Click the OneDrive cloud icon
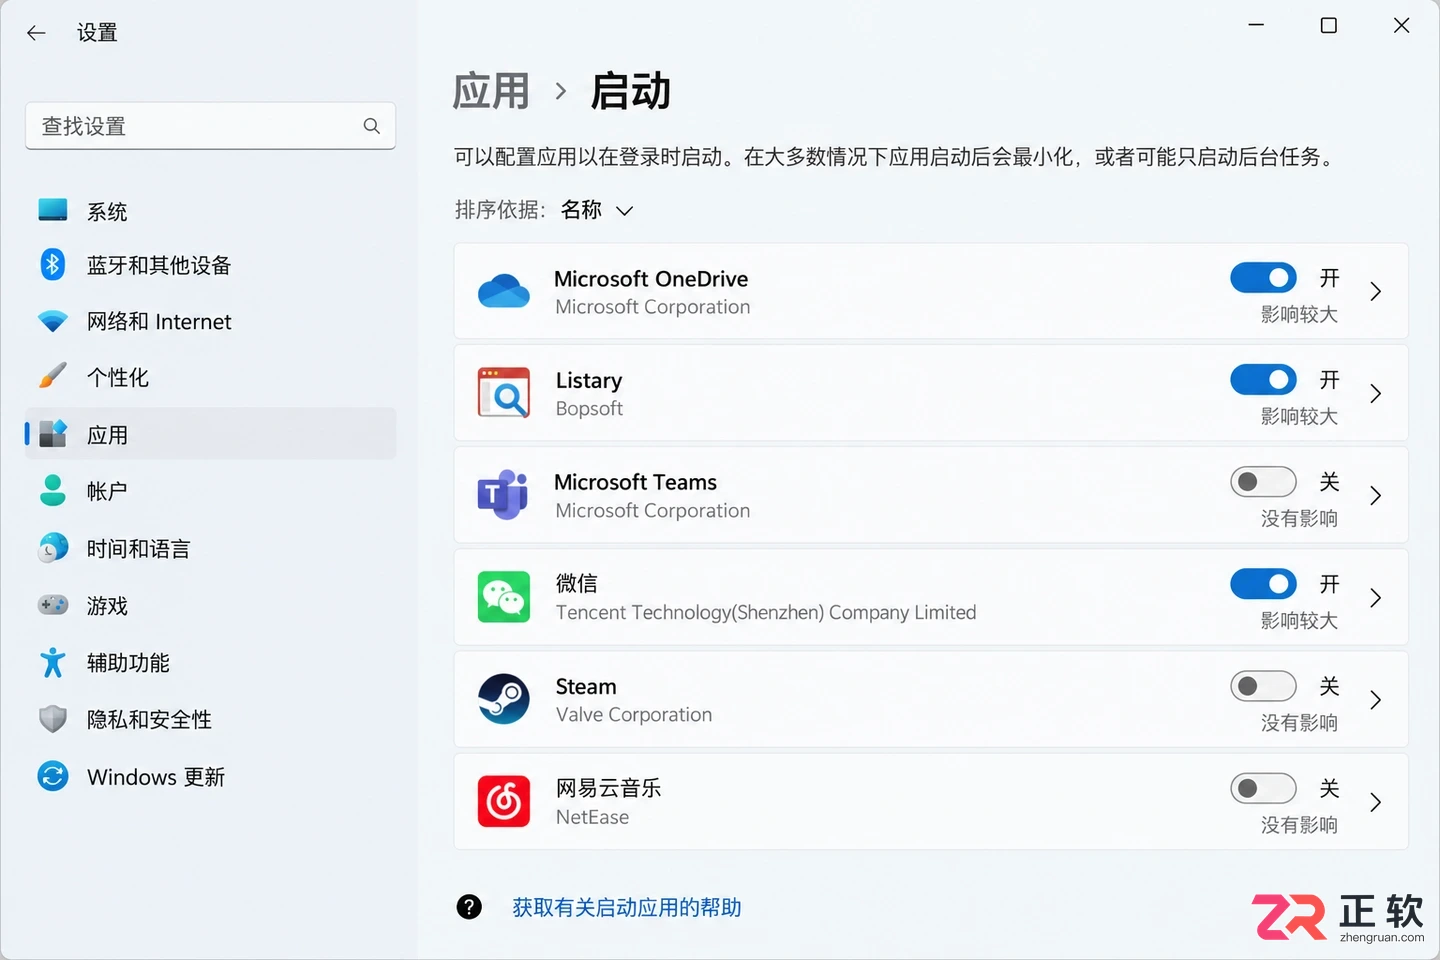The height and width of the screenshot is (960, 1440). click(x=504, y=291)
